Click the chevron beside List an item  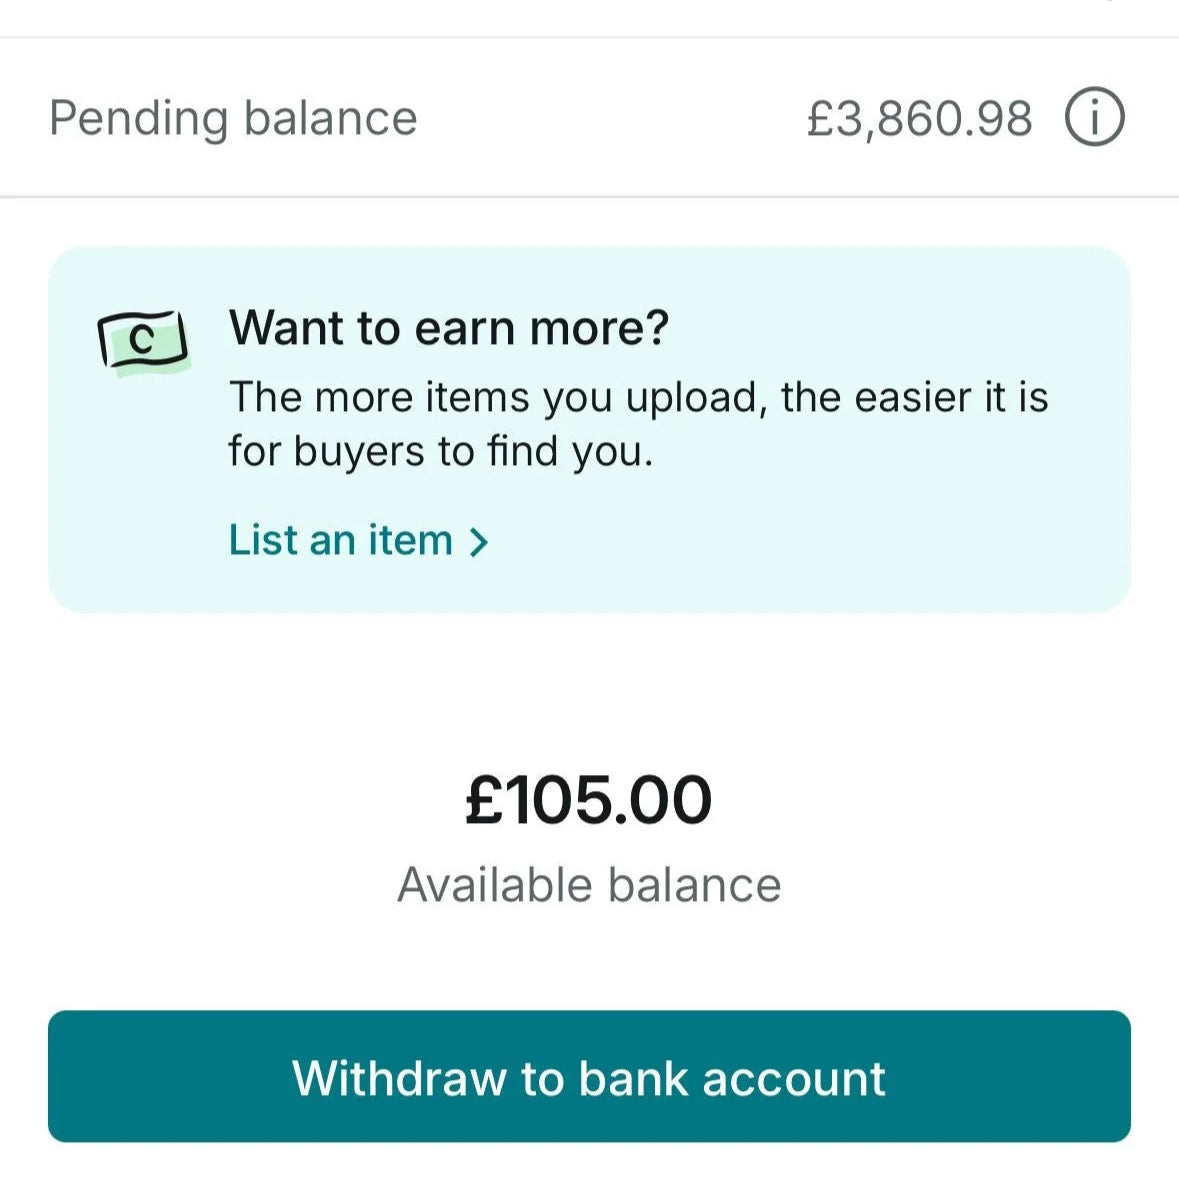[479, 542]
